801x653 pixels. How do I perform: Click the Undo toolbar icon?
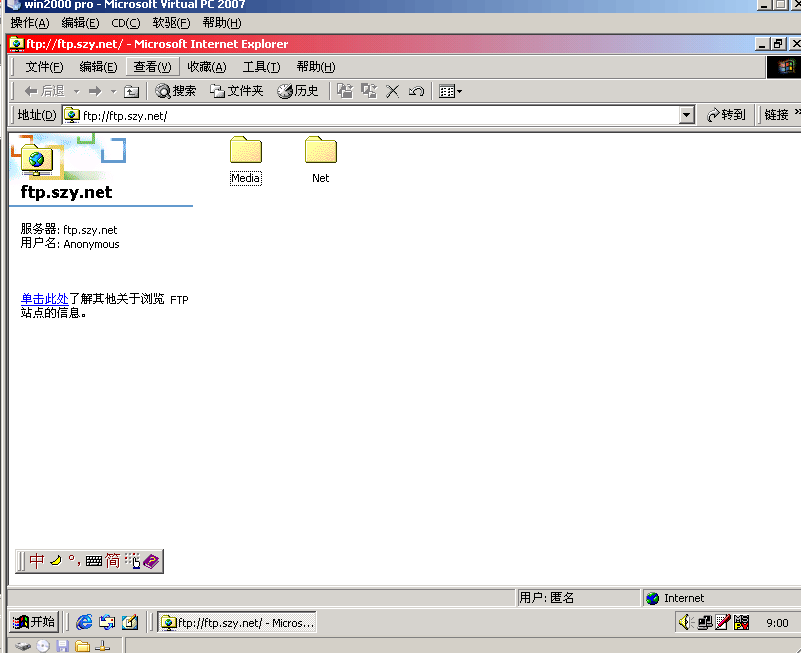tap(416, 91)
